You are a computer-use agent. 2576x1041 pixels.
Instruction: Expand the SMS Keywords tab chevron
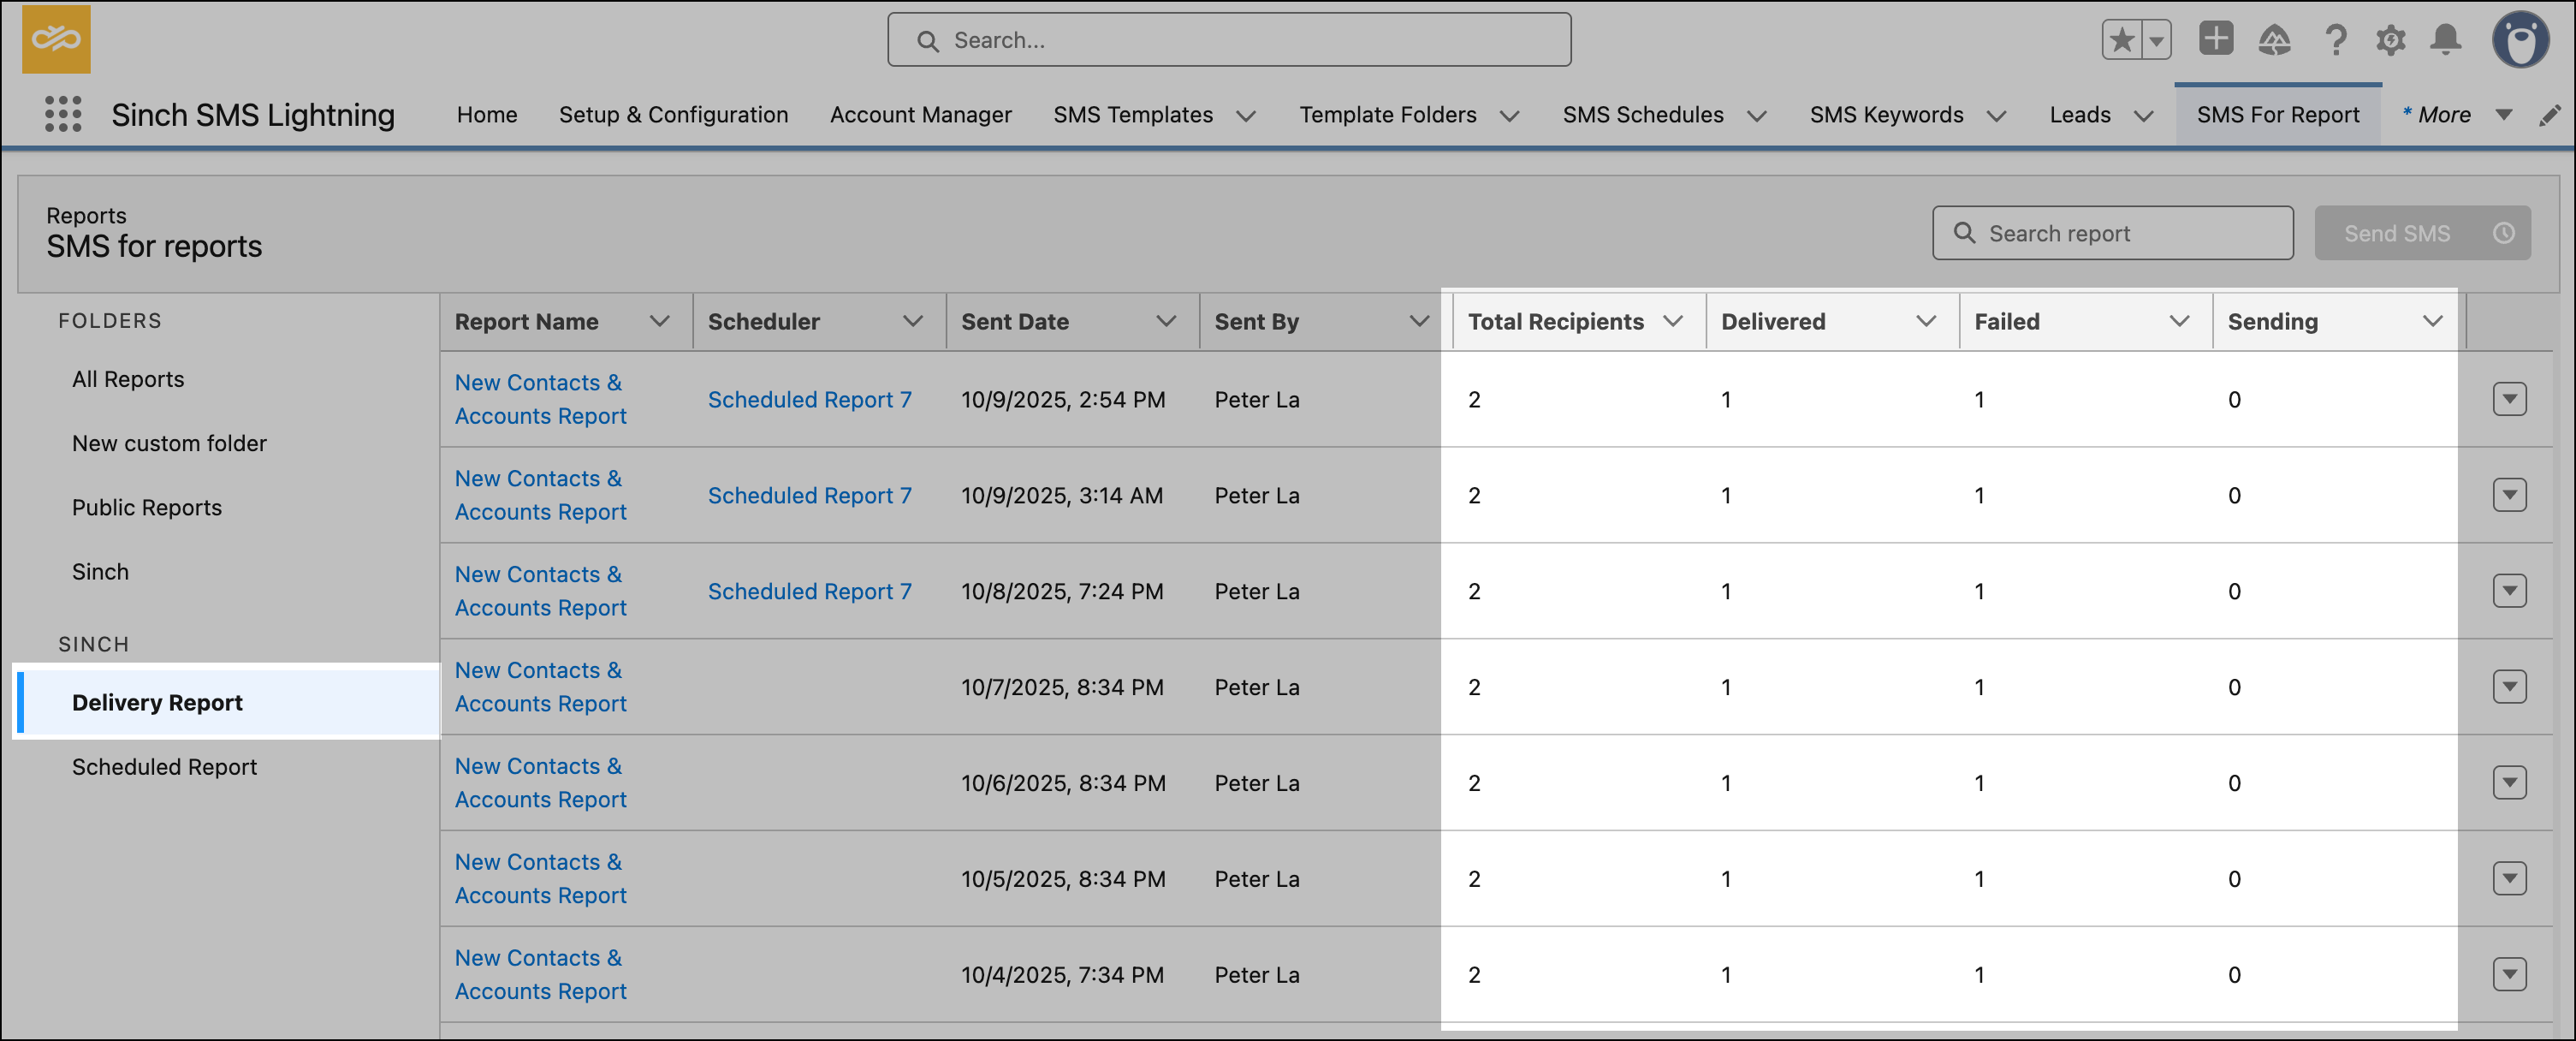pyautogui.click(x=1996, y=116)
